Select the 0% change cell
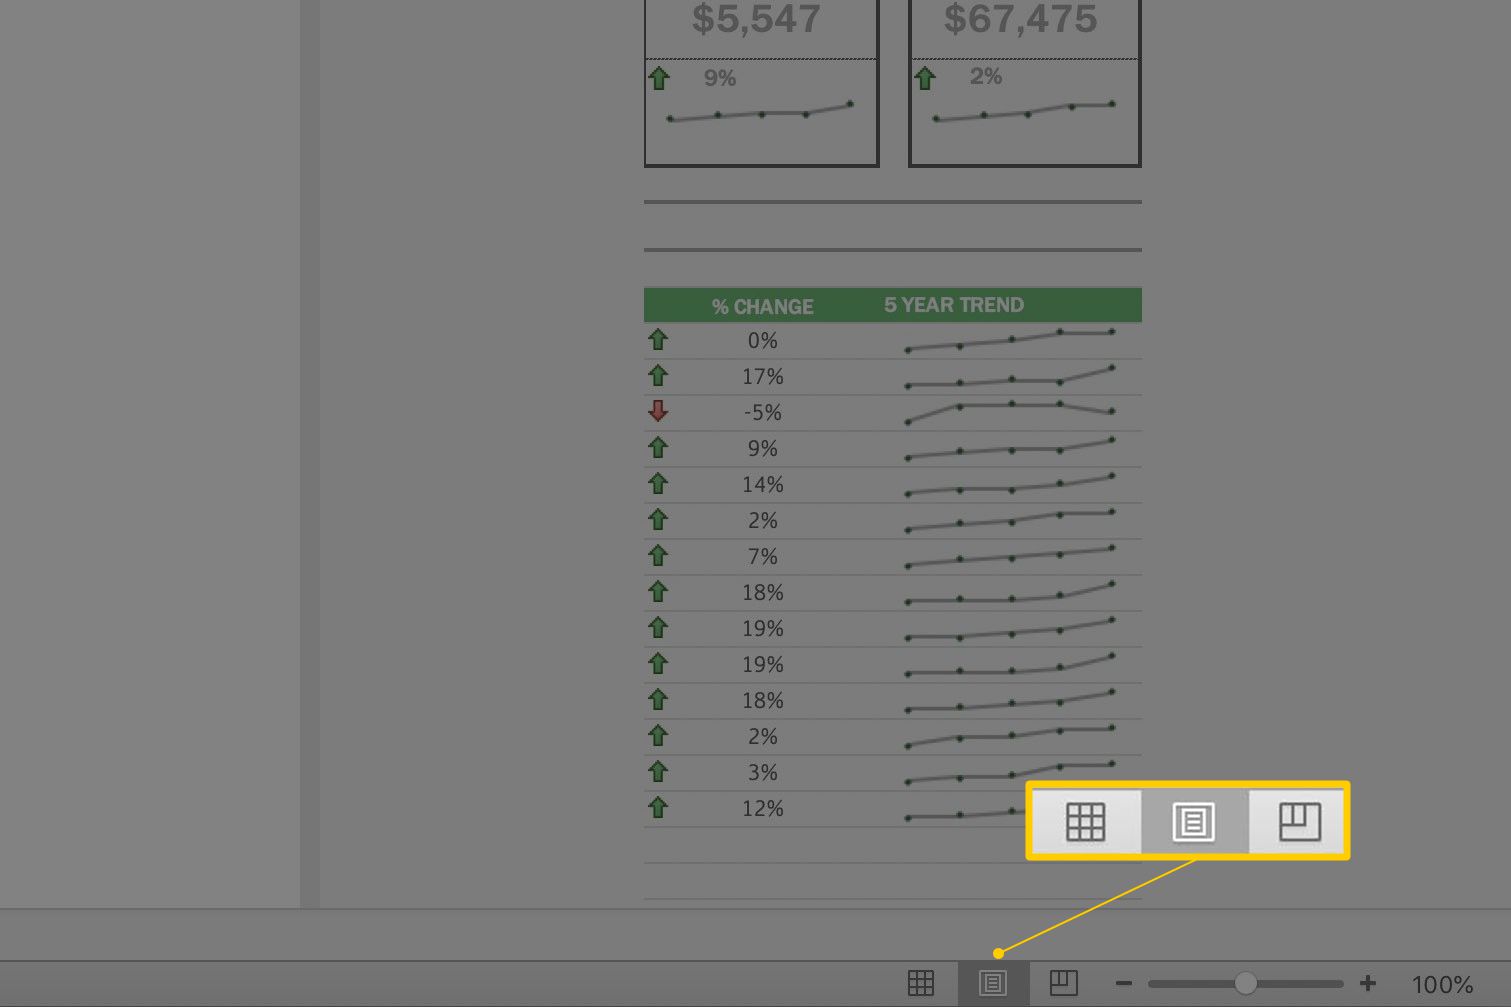This screenshot has height=1007, width=1511. tap(762, 341)
